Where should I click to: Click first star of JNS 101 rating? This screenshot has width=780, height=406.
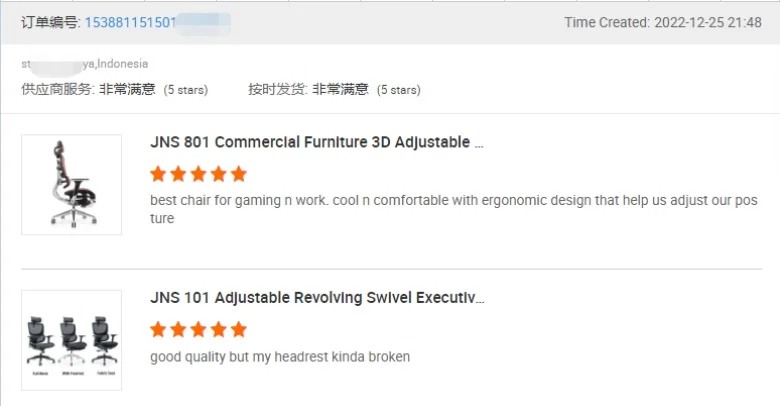[158, 330]
